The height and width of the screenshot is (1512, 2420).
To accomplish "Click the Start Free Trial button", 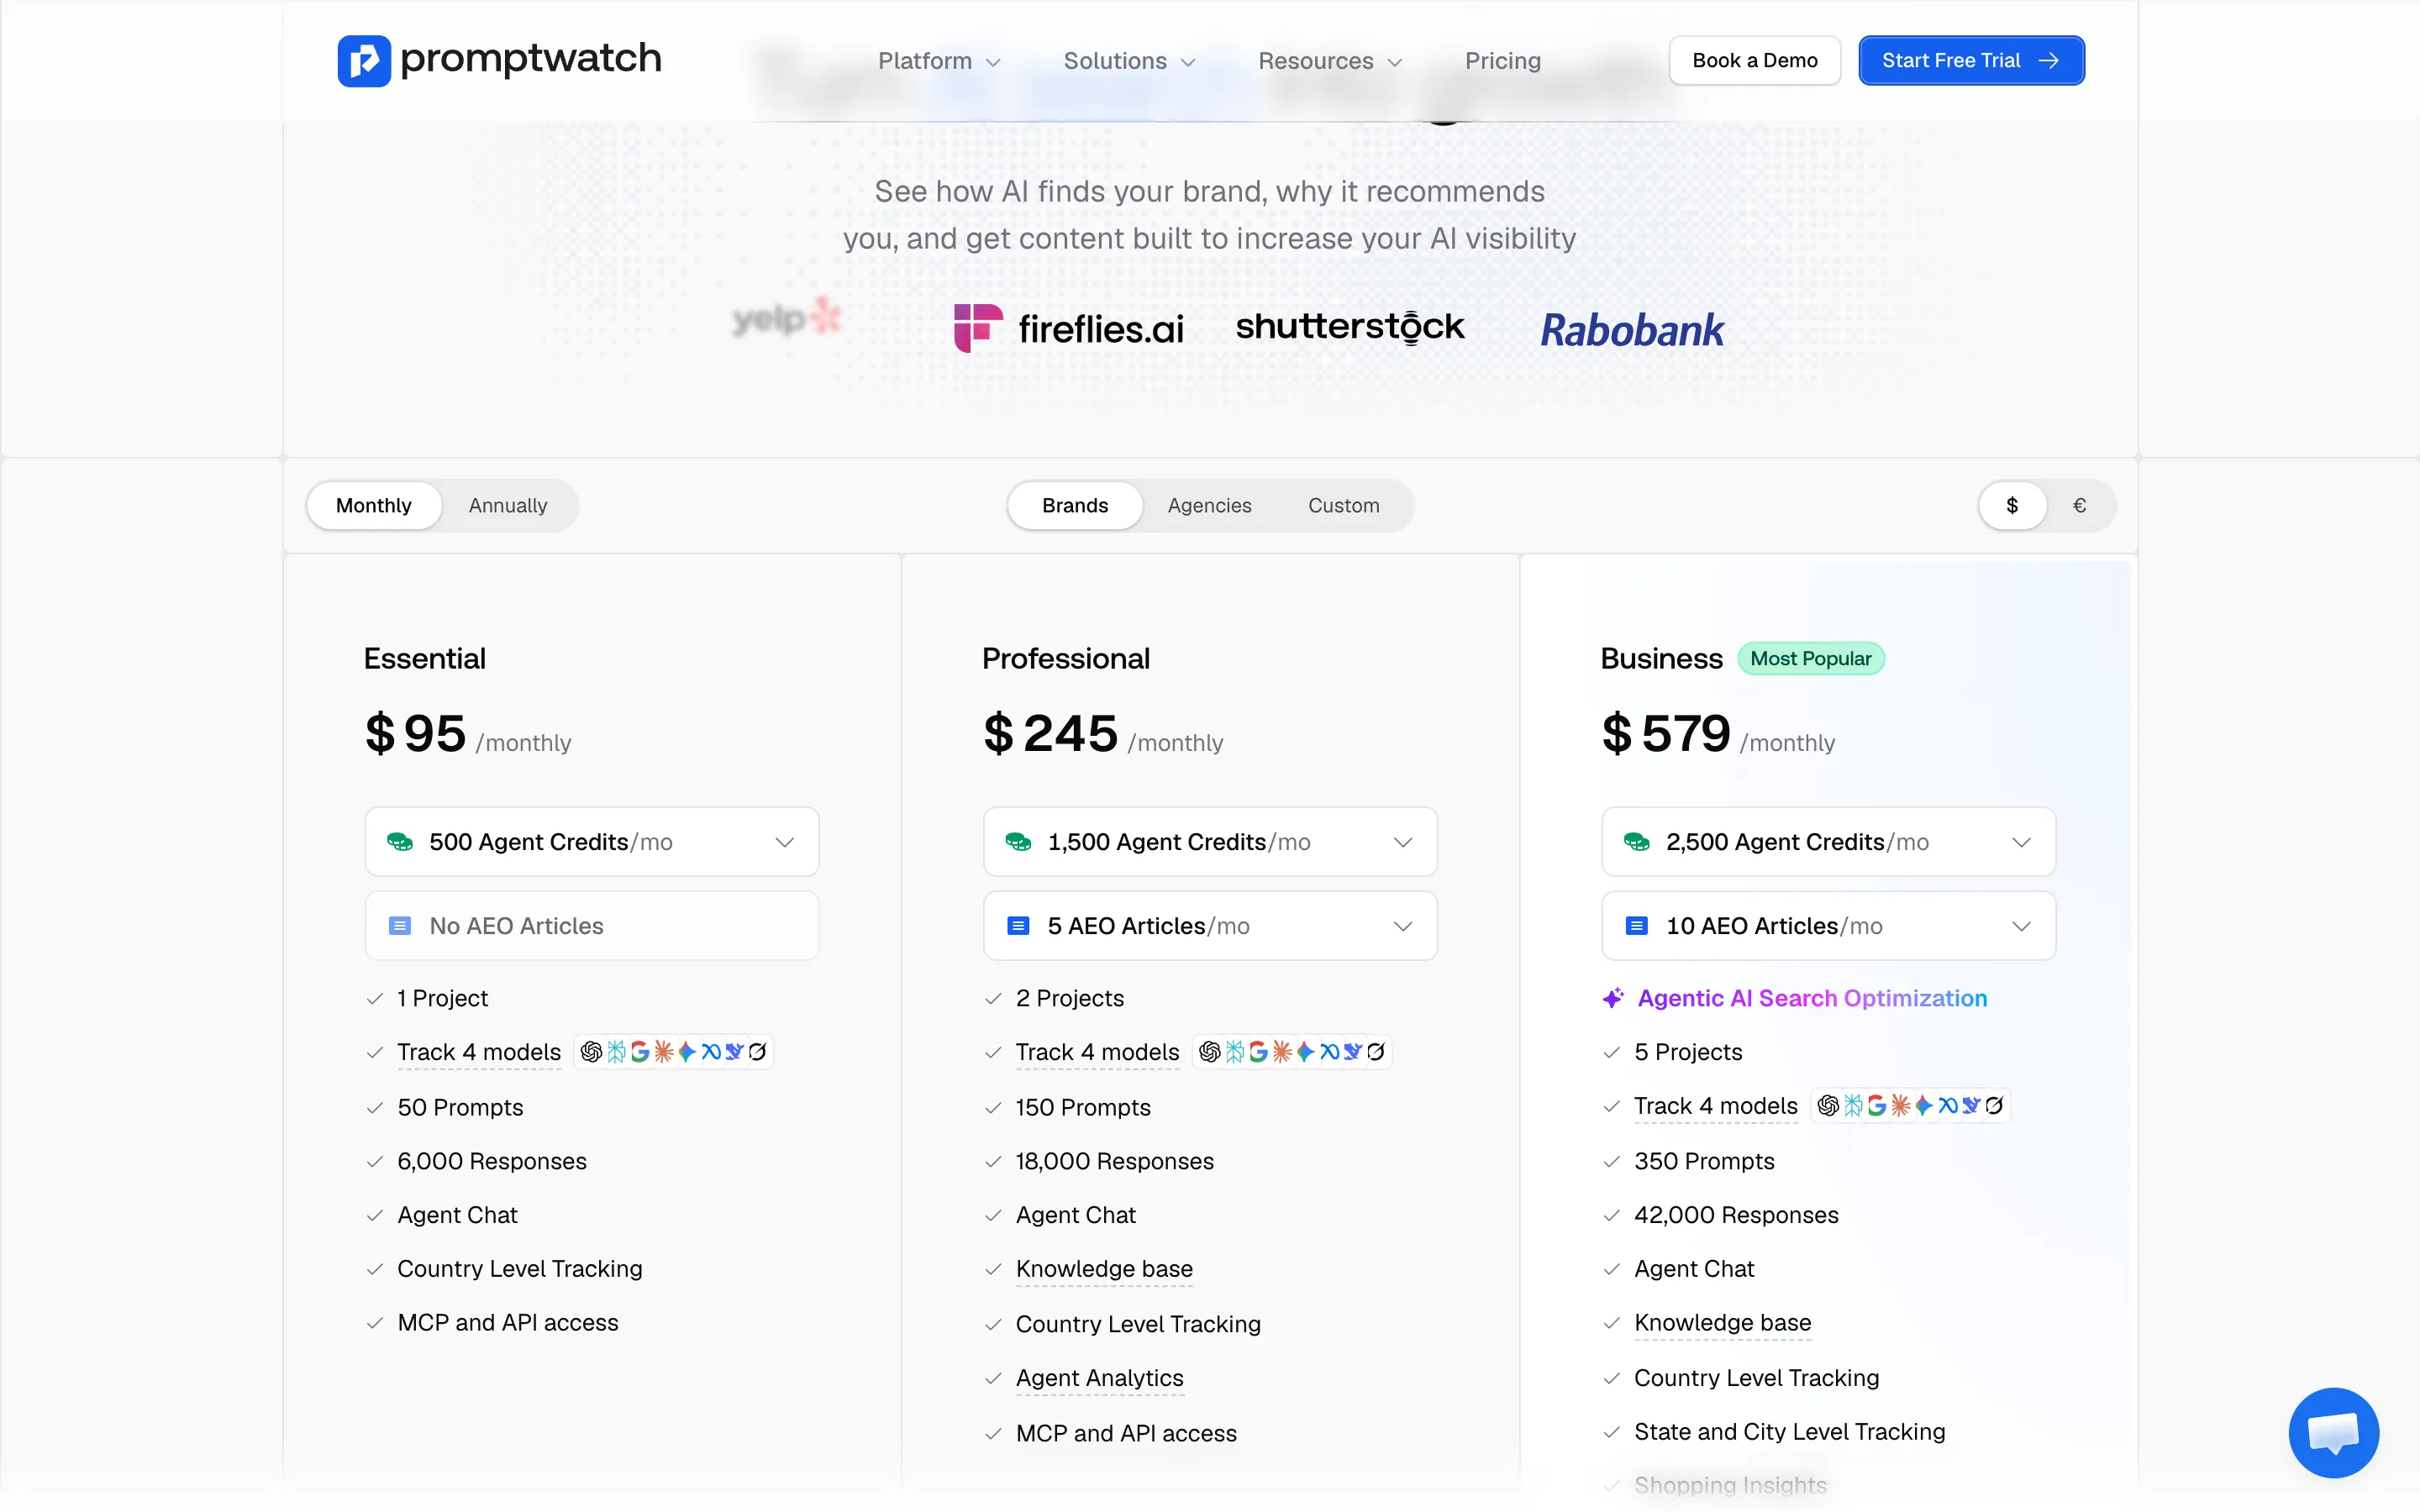I will pos(1971,61).
